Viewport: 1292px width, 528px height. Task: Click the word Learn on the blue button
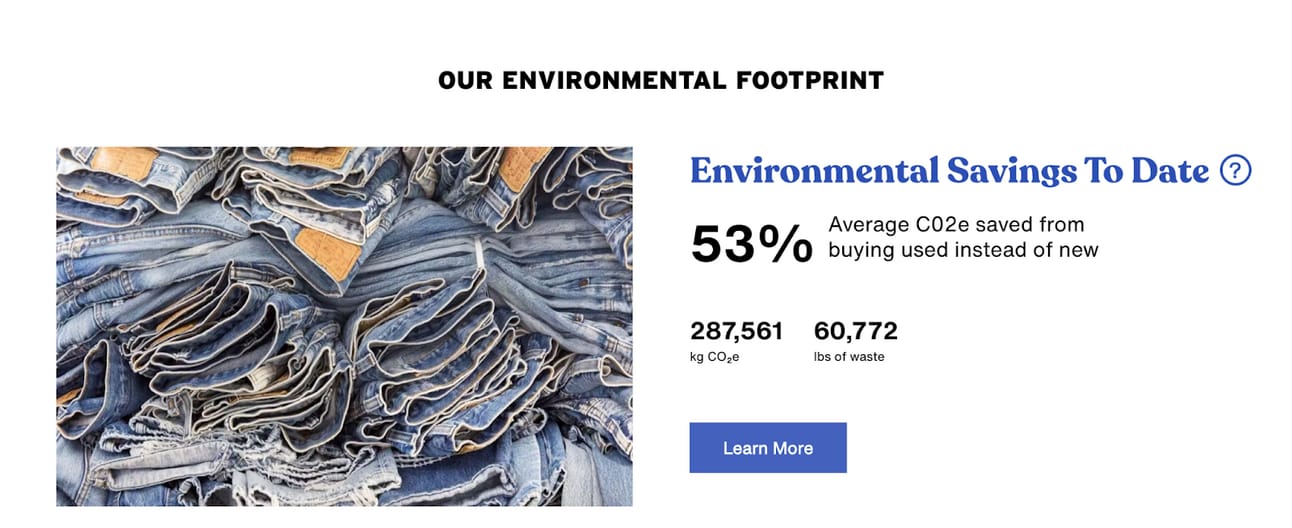(x=744, y=448)
